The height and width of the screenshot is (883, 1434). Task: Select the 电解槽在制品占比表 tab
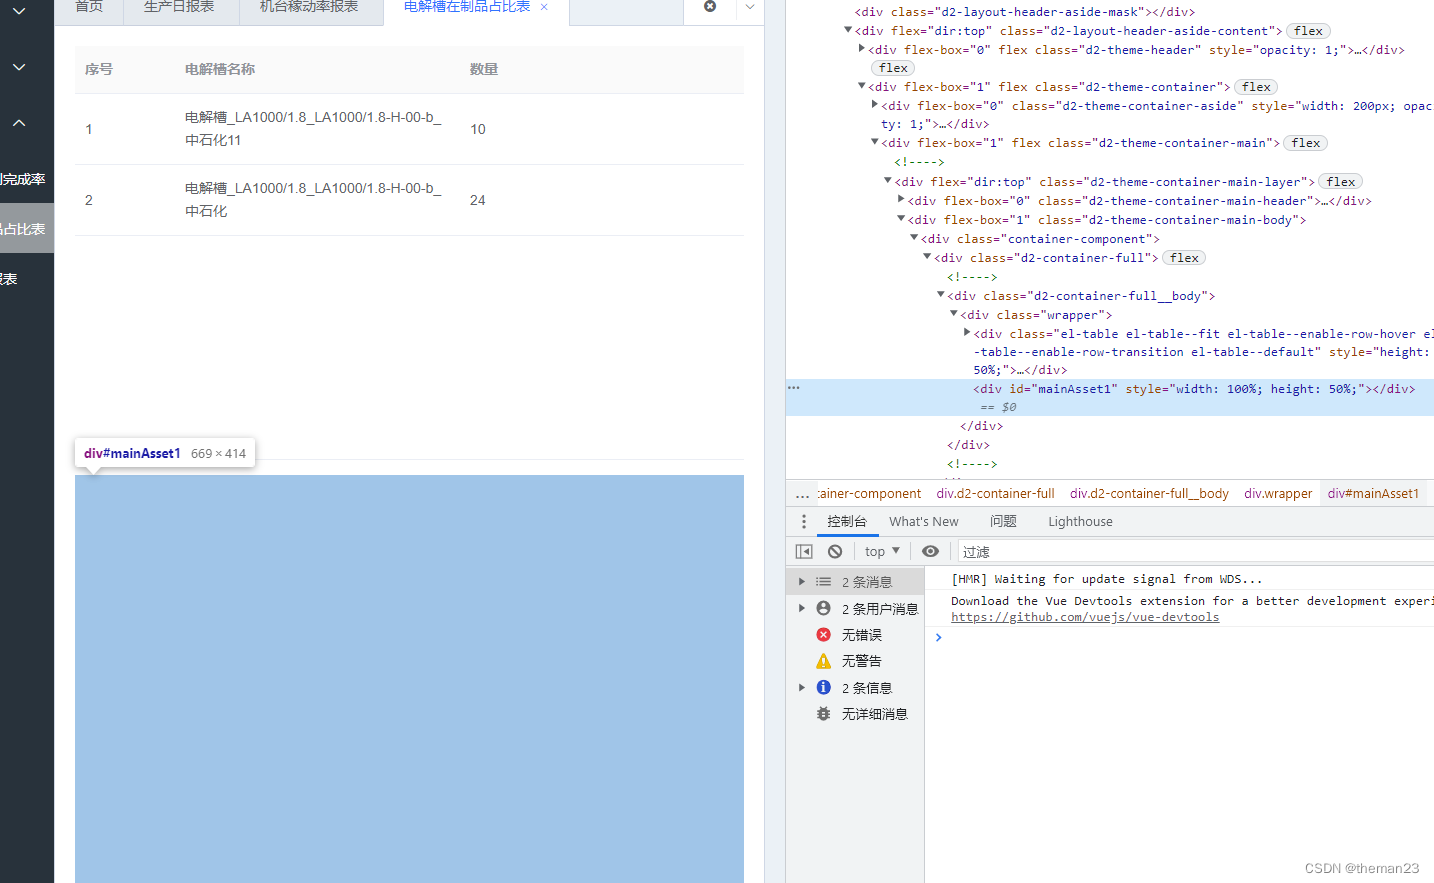(467, 7)
